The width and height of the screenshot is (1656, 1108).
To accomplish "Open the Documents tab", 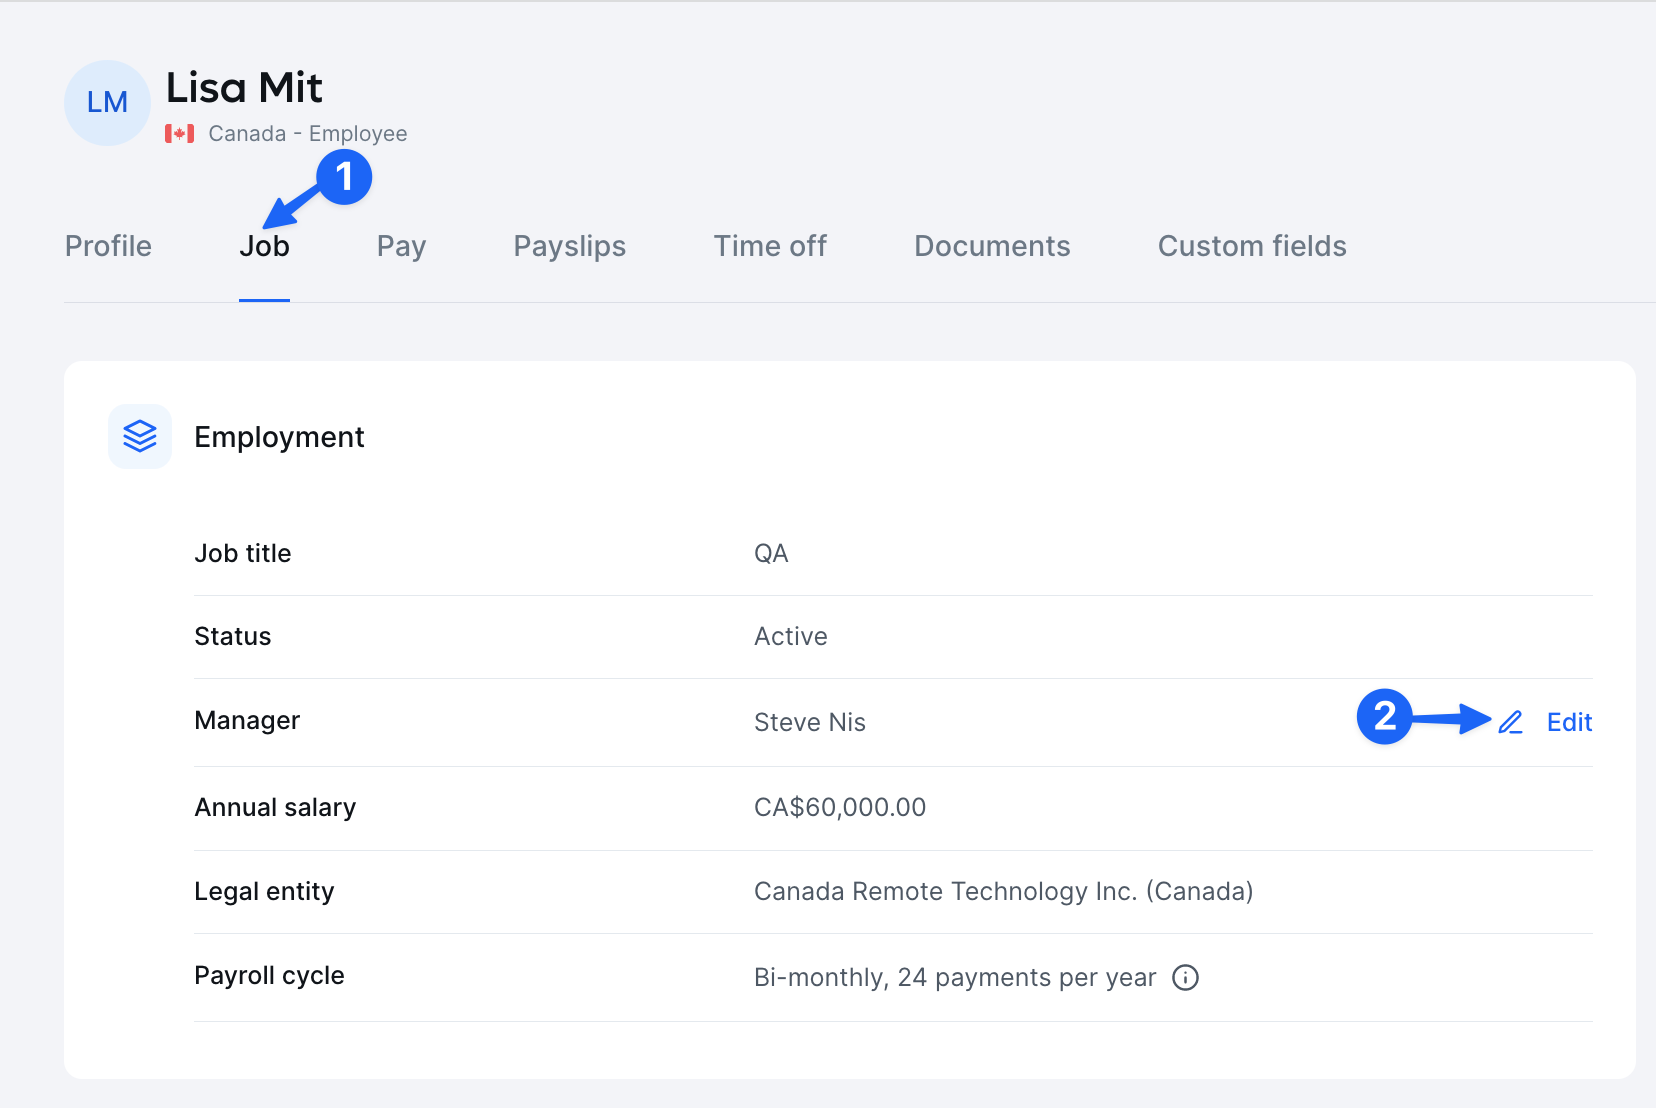I will point(992,246).
